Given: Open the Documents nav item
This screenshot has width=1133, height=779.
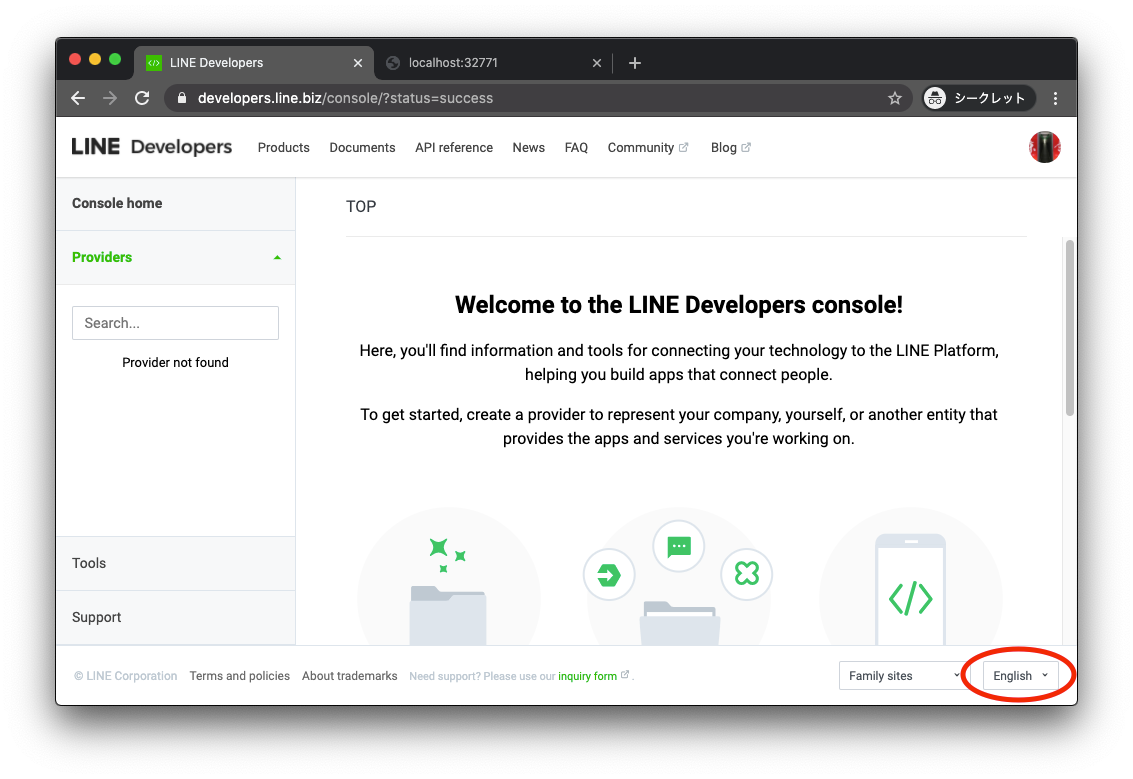Looking at the screenshot, I should 362,147.
